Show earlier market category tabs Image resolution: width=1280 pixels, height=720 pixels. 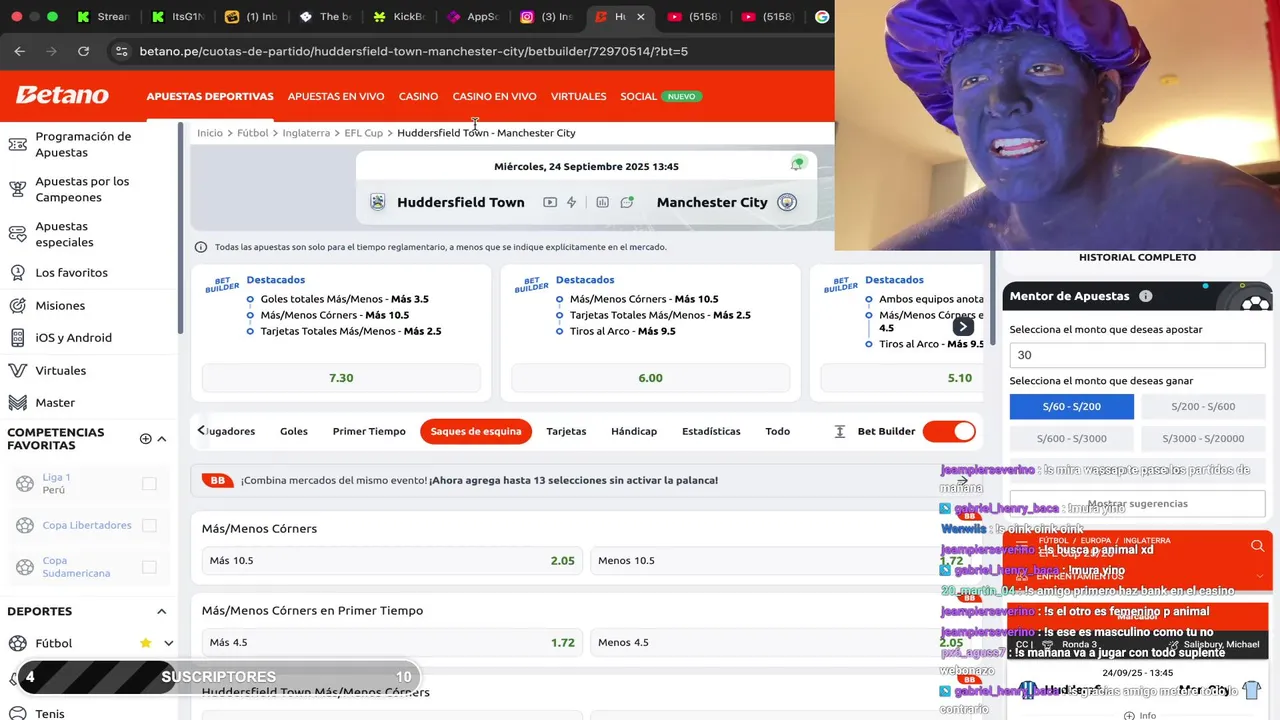[x=201, y=431]
